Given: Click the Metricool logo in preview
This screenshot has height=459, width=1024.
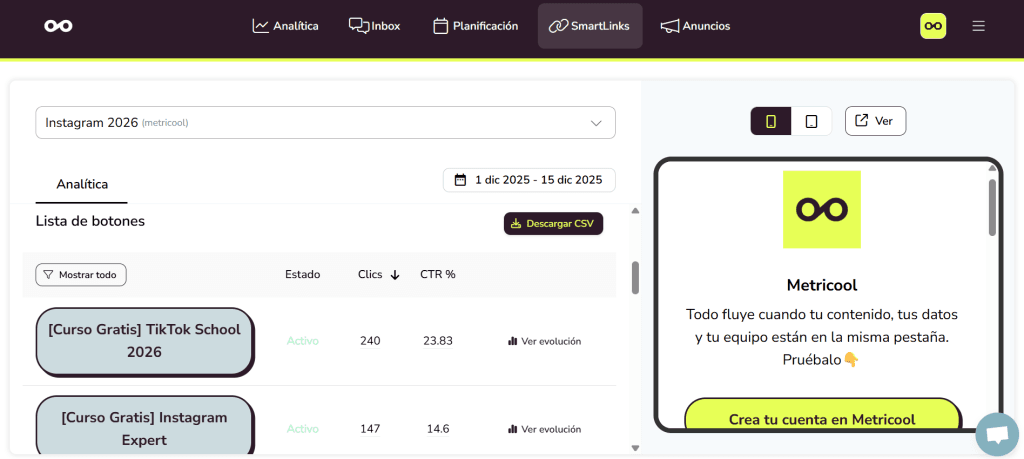Looking at the screenshot, I should click(821, 209).
